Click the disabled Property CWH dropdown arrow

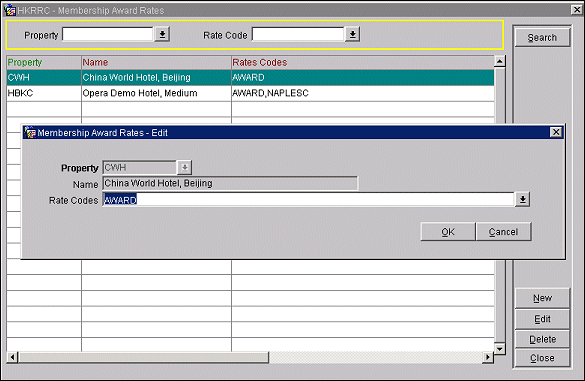tap(184, 168)
